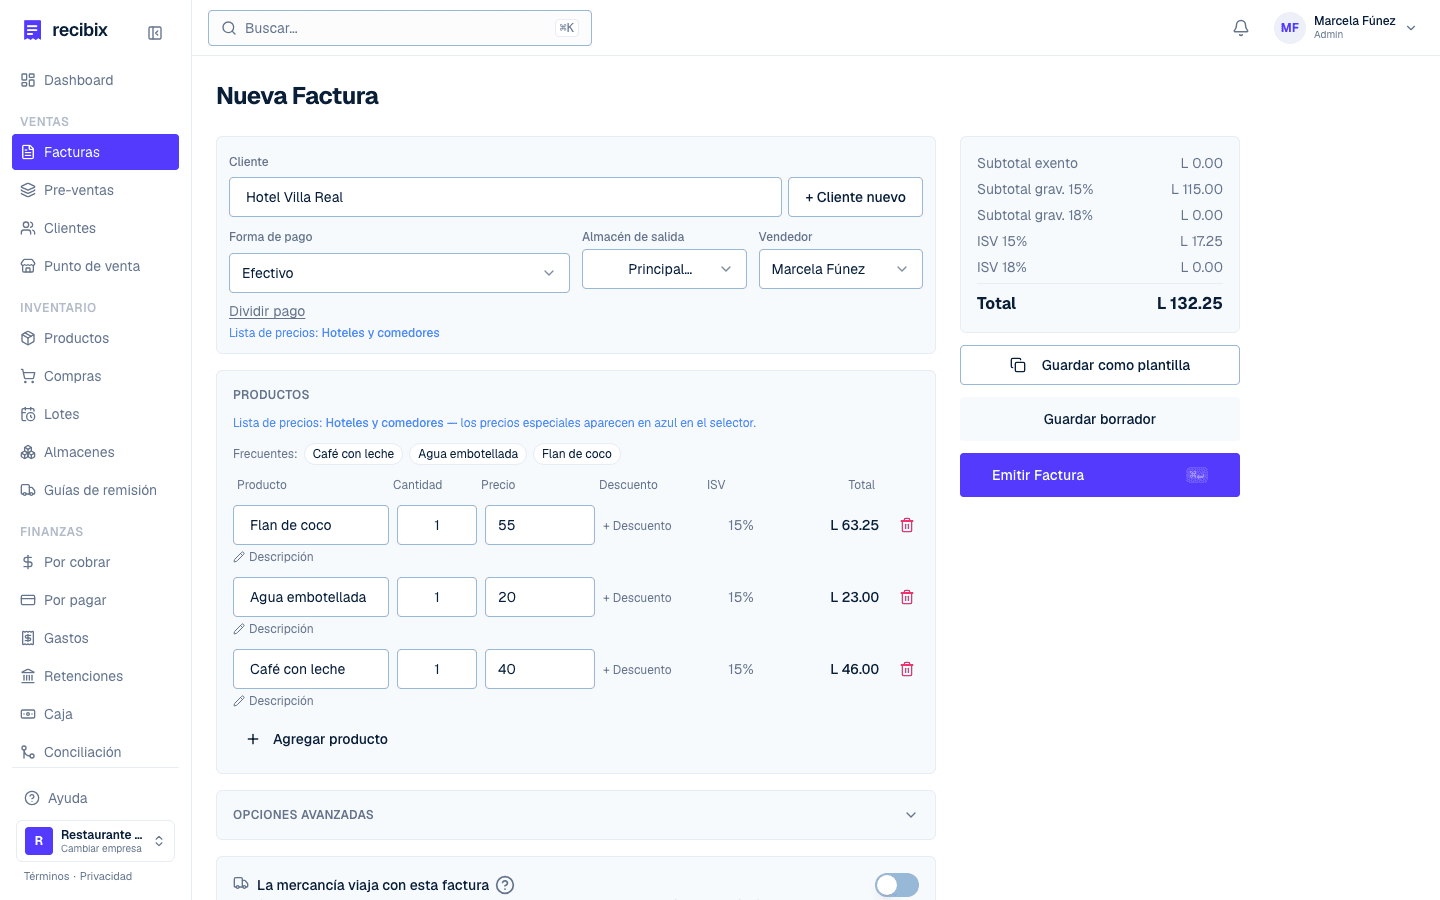Add discount to Flan de coco row
Image resolution: width=1440 pixels, height=900 pixels.
[637, 526]
